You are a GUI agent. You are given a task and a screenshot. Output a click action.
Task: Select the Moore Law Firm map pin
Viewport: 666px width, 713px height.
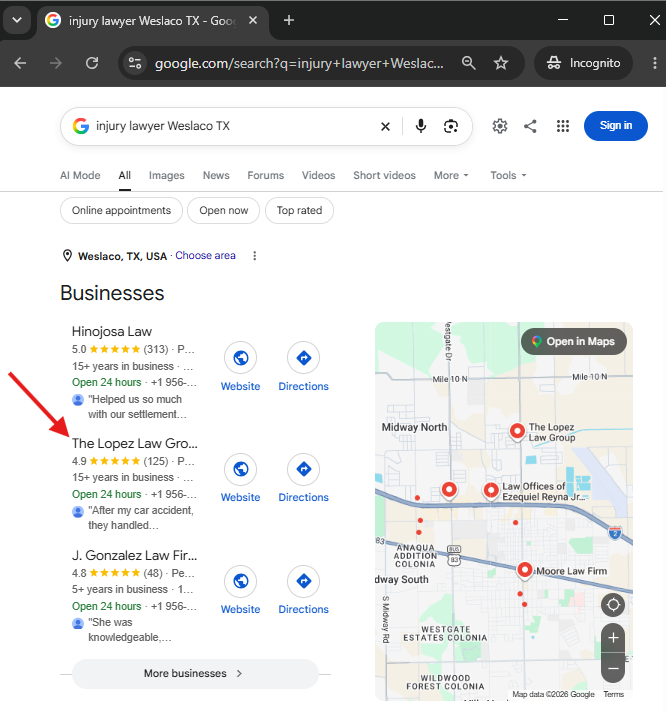pyautogui.click(x=525, y=571)
